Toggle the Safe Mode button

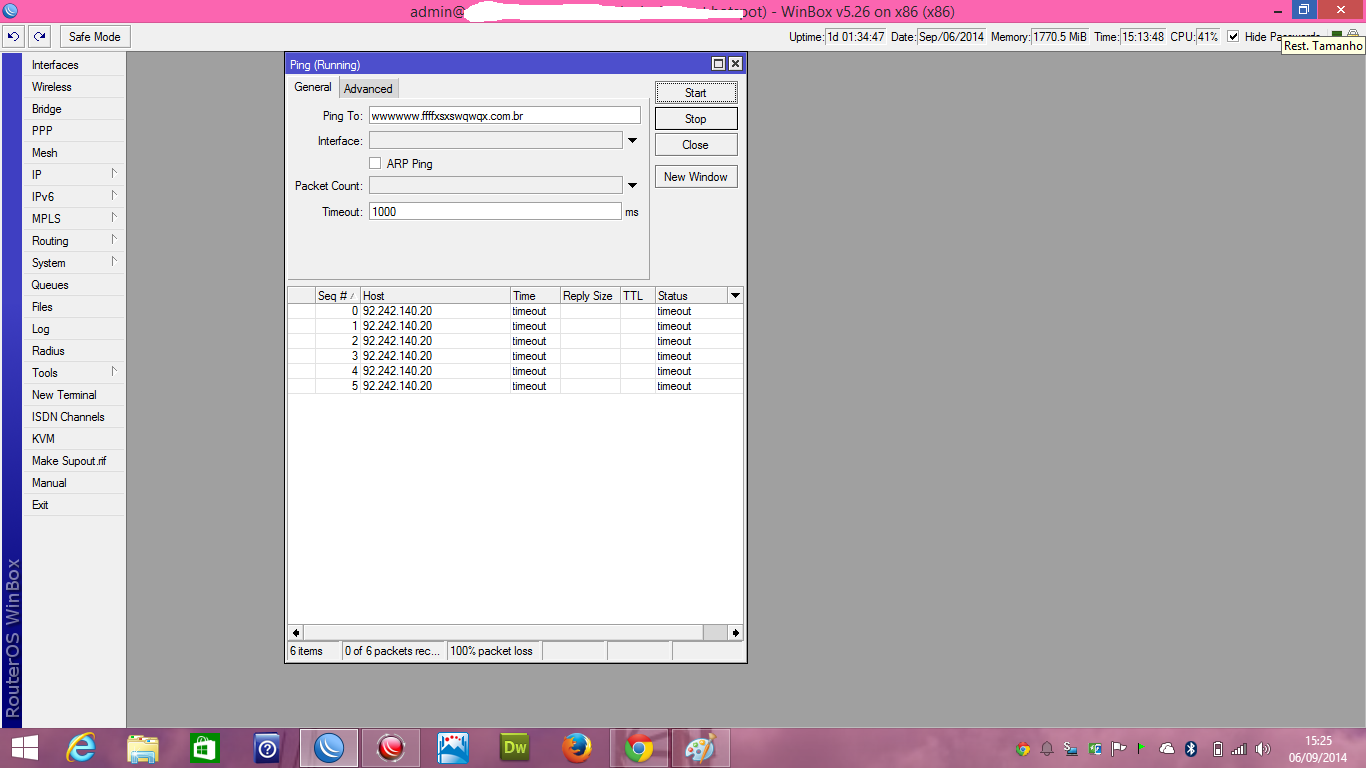click(95, 37)
